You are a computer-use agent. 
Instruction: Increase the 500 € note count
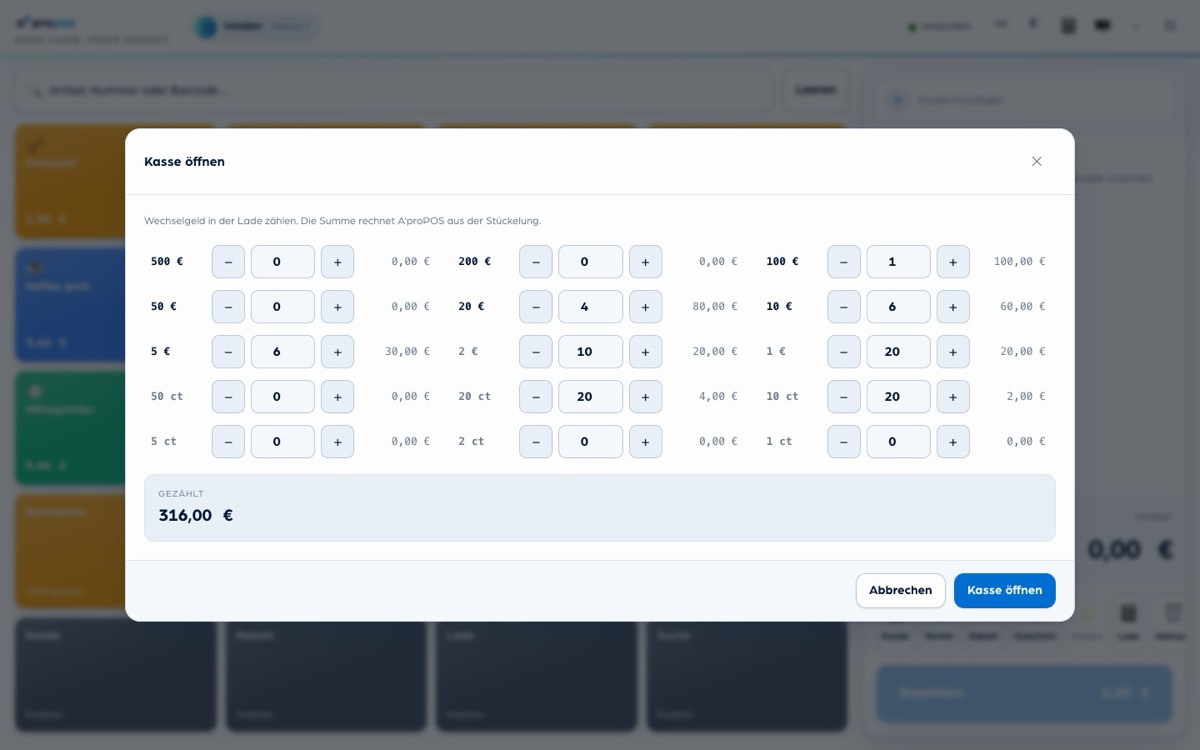(x=337, y=262)
